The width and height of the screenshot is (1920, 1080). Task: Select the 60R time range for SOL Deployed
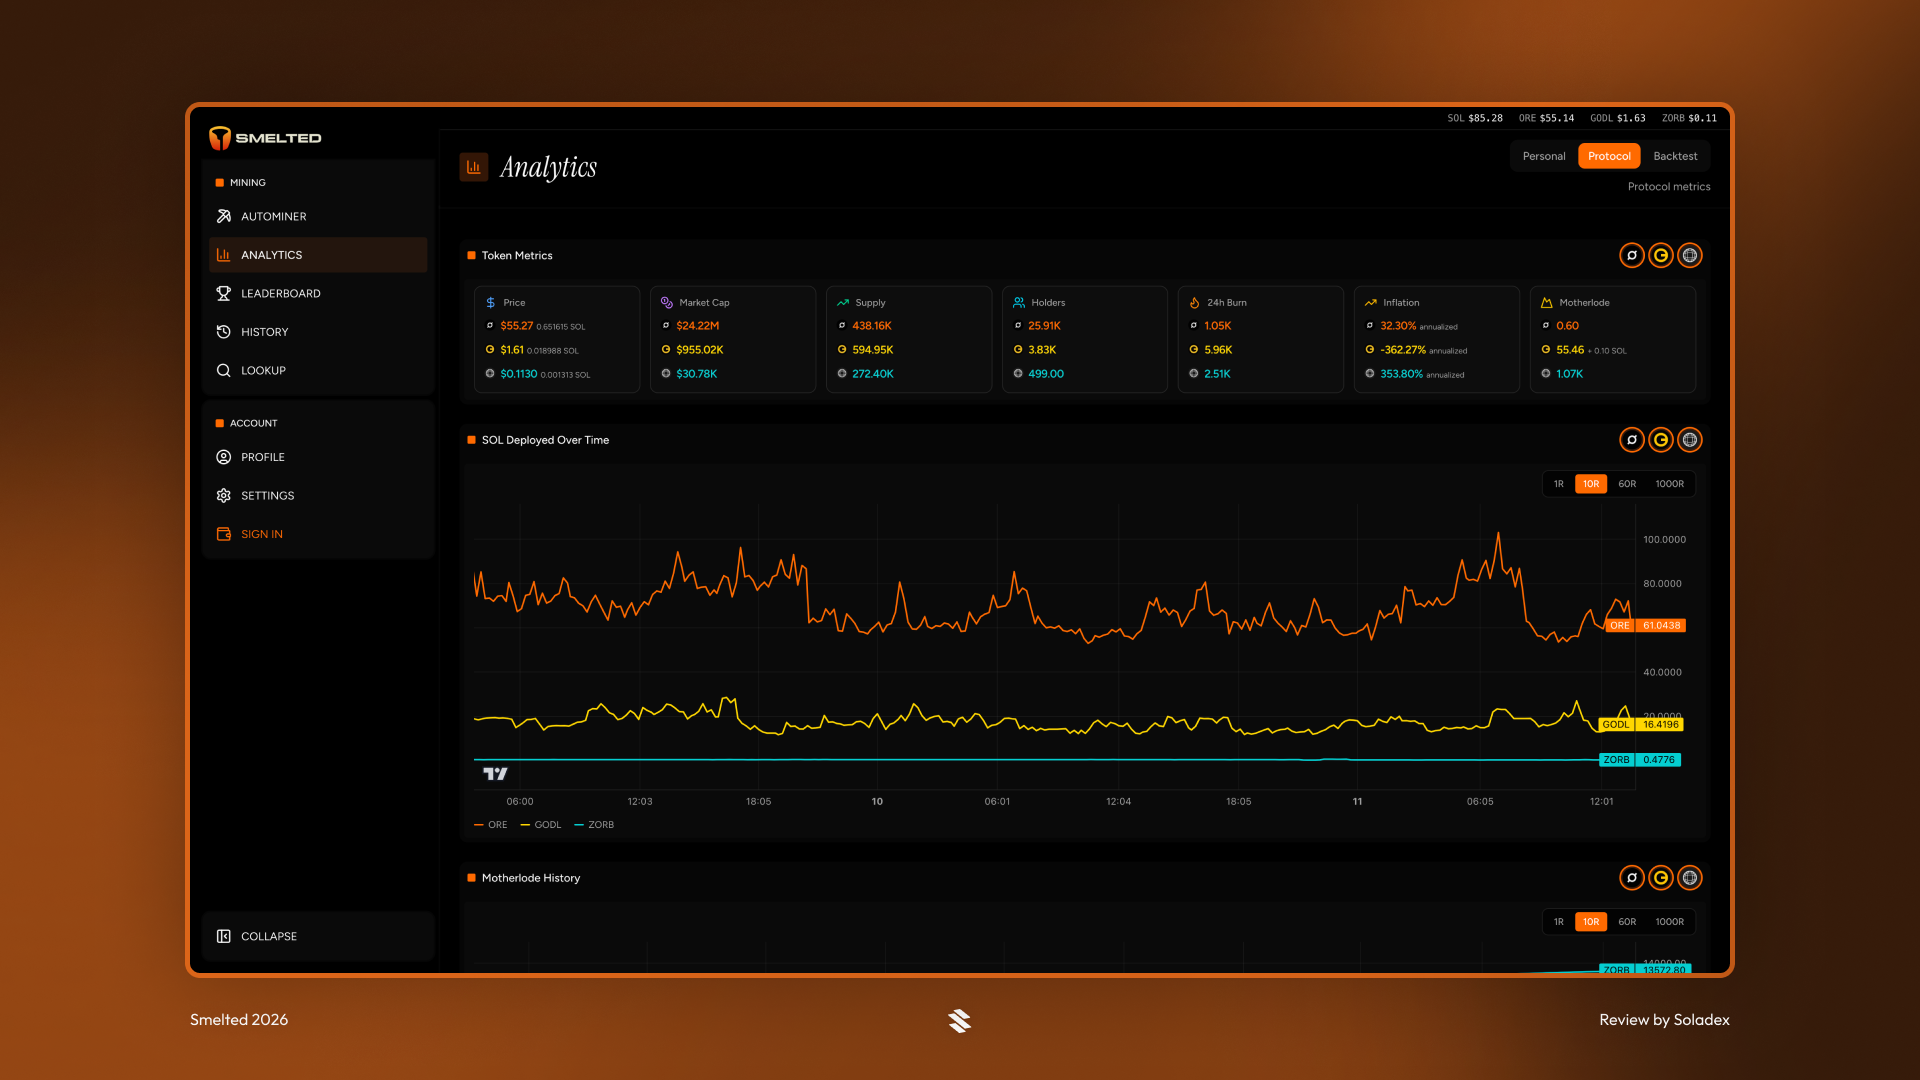[1627, 483]
